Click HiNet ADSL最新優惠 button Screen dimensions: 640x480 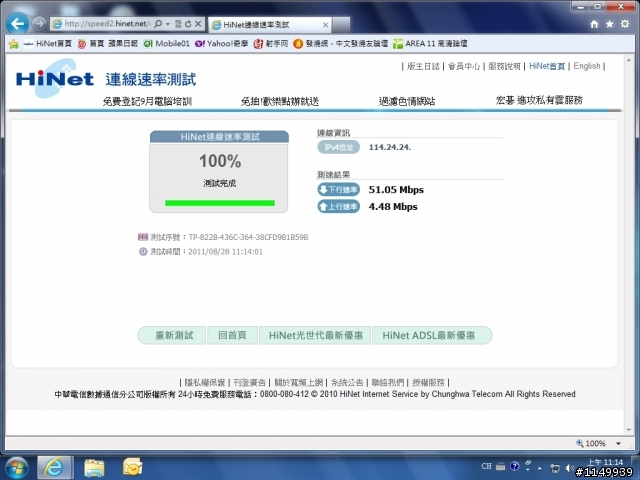[432, 336]
